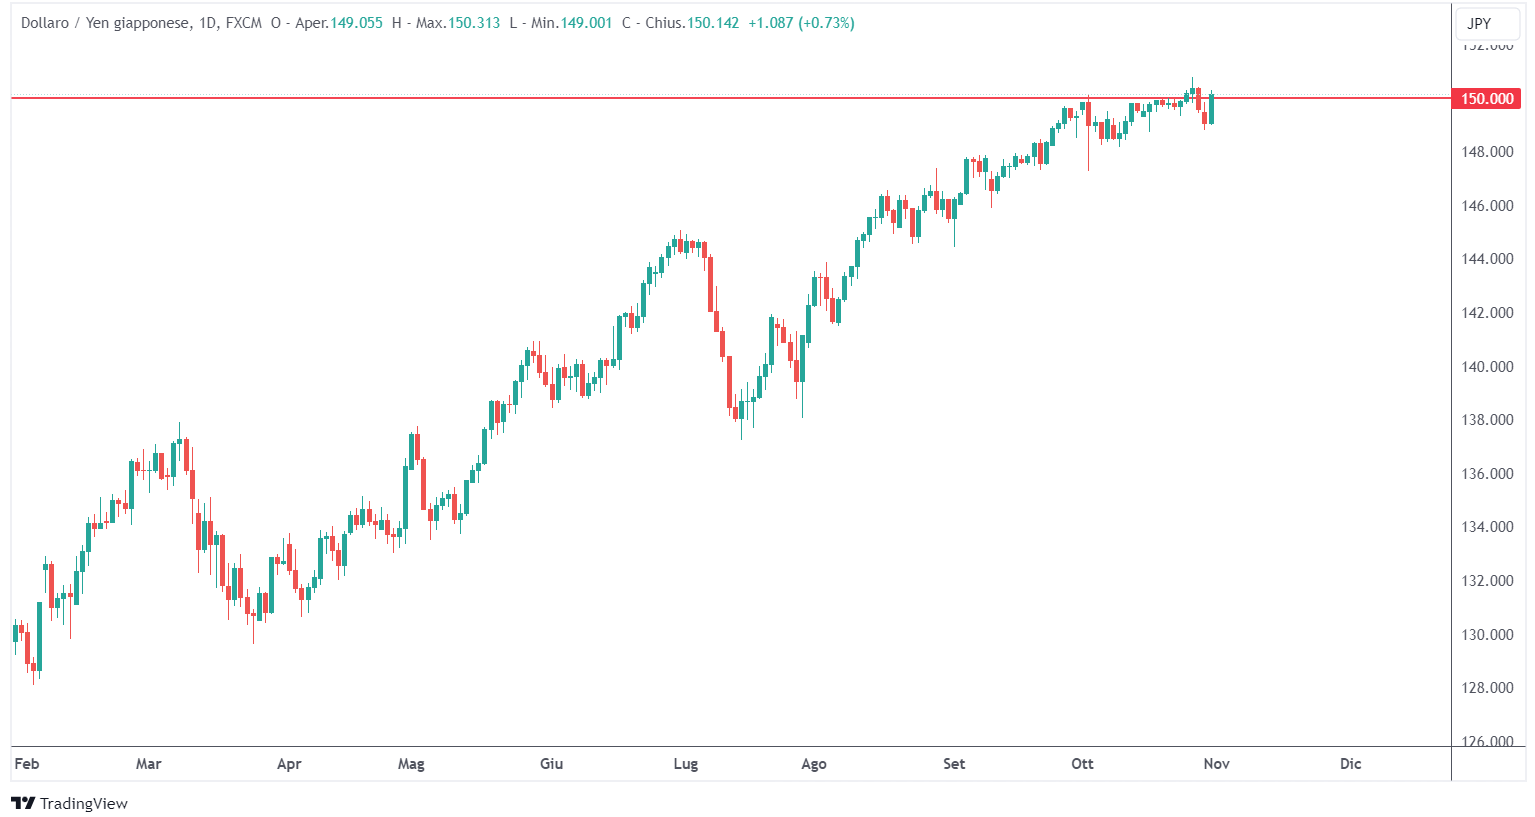Open the JPY currency selector

click(1479, 23)
